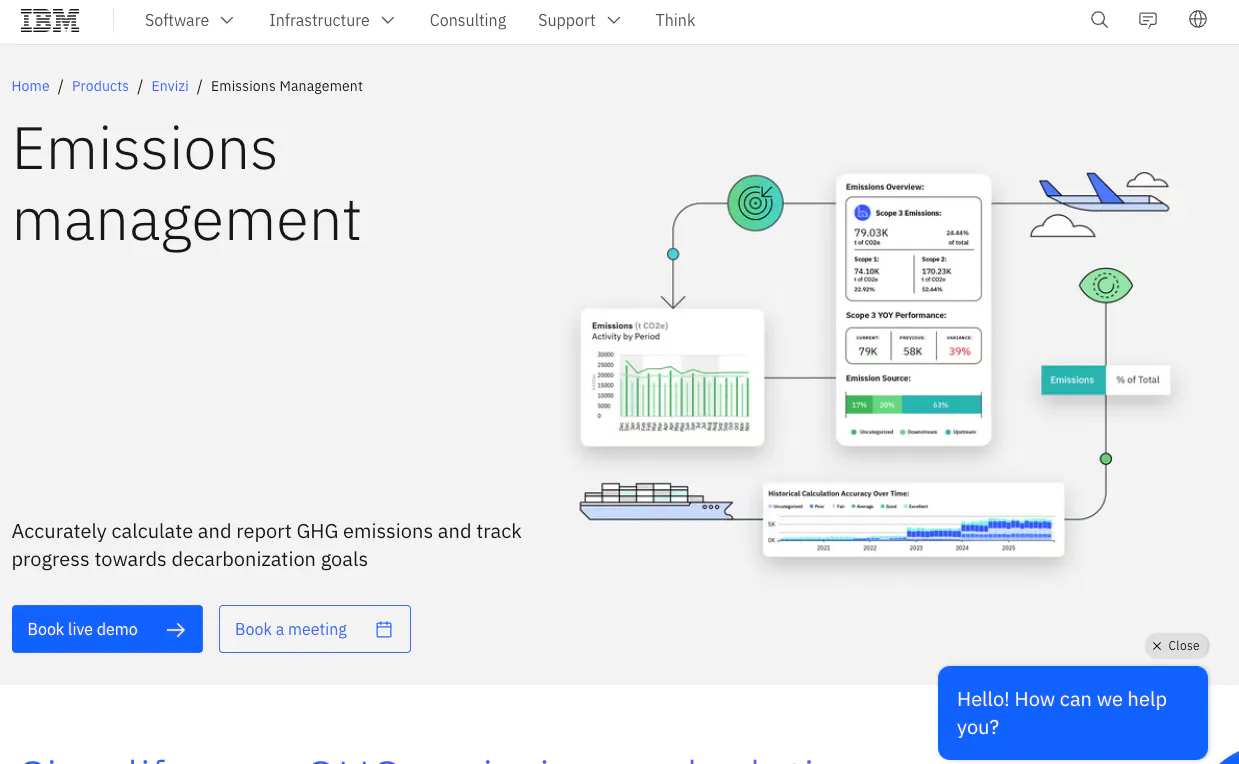Expand the Software menu
This screenshot has height=764, width=1239.
click(x=189, y=20)
